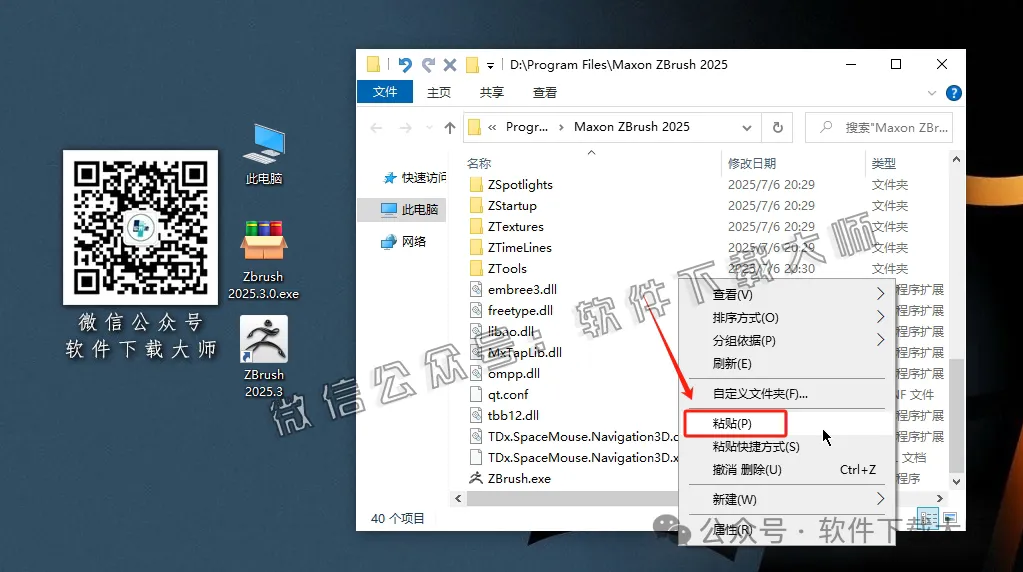This screenshot has height=572, width=1023.
Task: Click the qt.conf file icon
Action: pyautogui.click(x=476, y=395)
